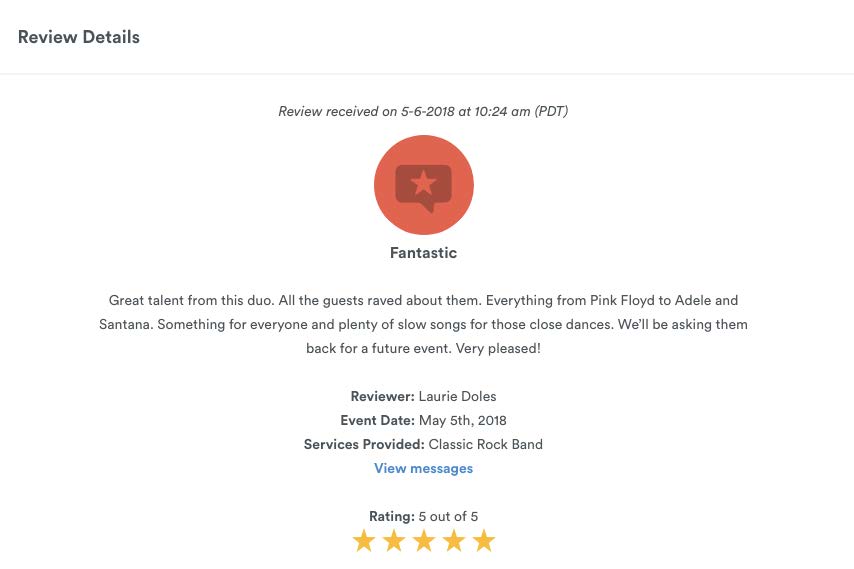This screenshot has width=854, height=569.
Task: Click the event date May 5th, 2018
Action: 463,420
